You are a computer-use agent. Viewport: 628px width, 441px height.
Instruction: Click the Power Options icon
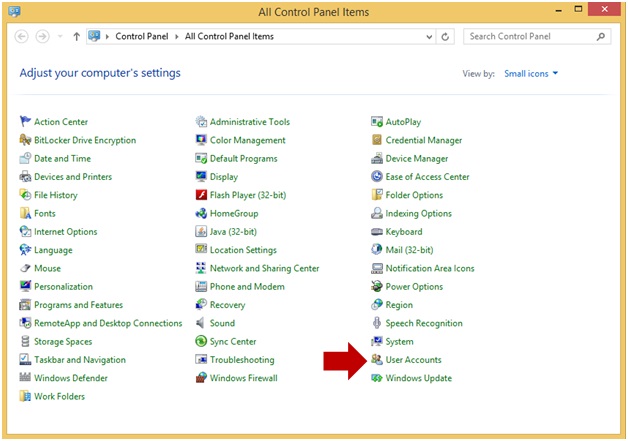[377, 287]
